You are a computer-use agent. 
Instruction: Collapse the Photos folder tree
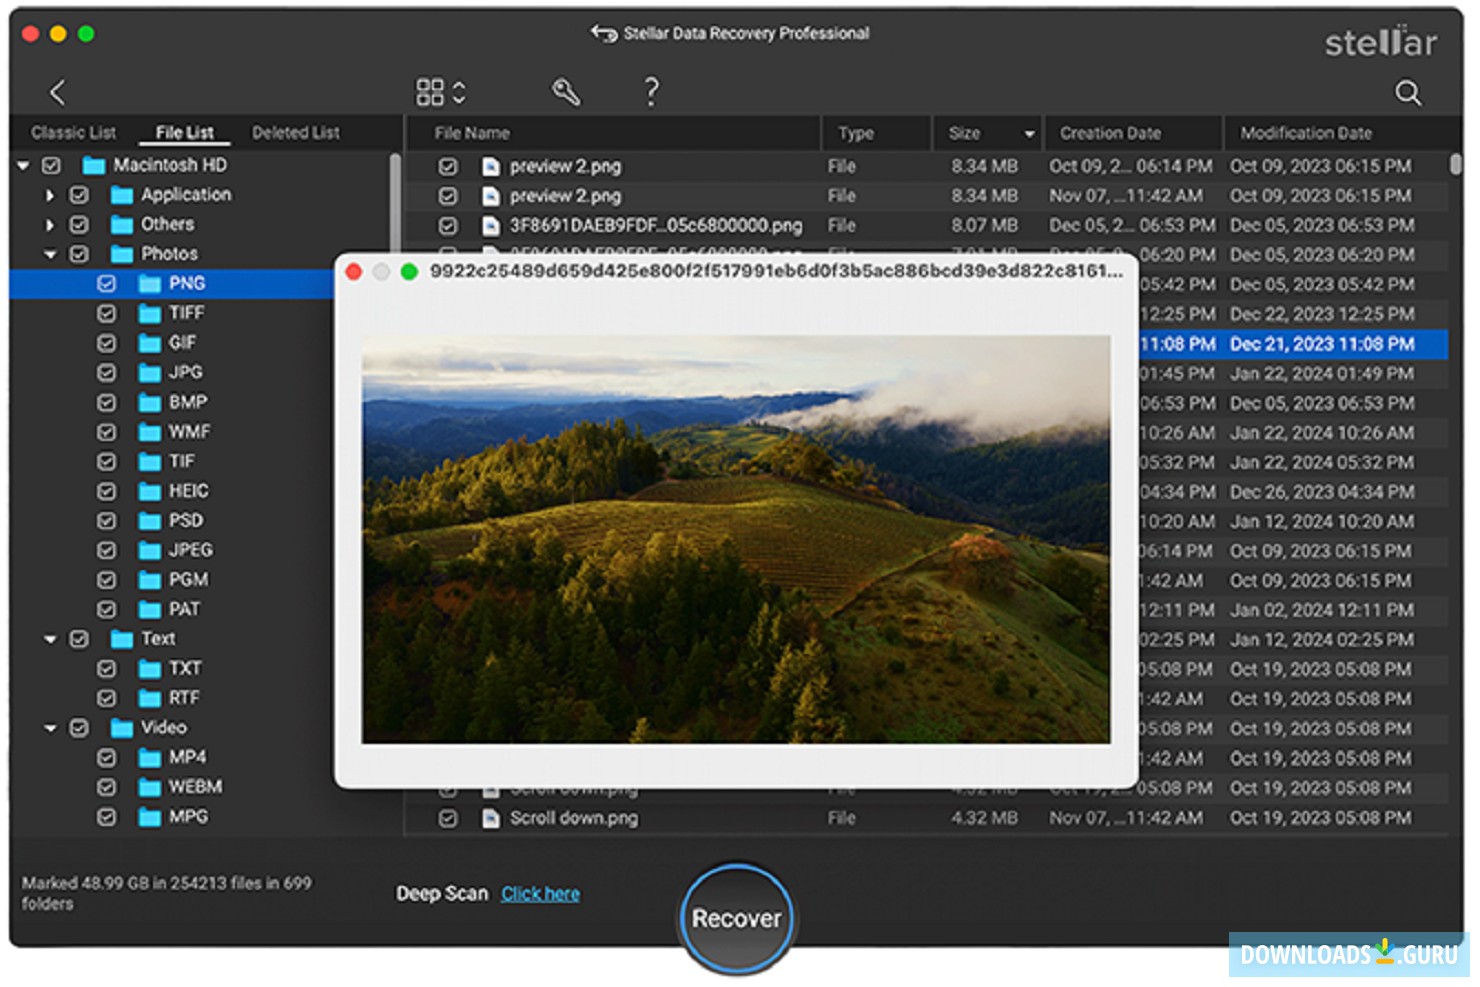point(49,254)
